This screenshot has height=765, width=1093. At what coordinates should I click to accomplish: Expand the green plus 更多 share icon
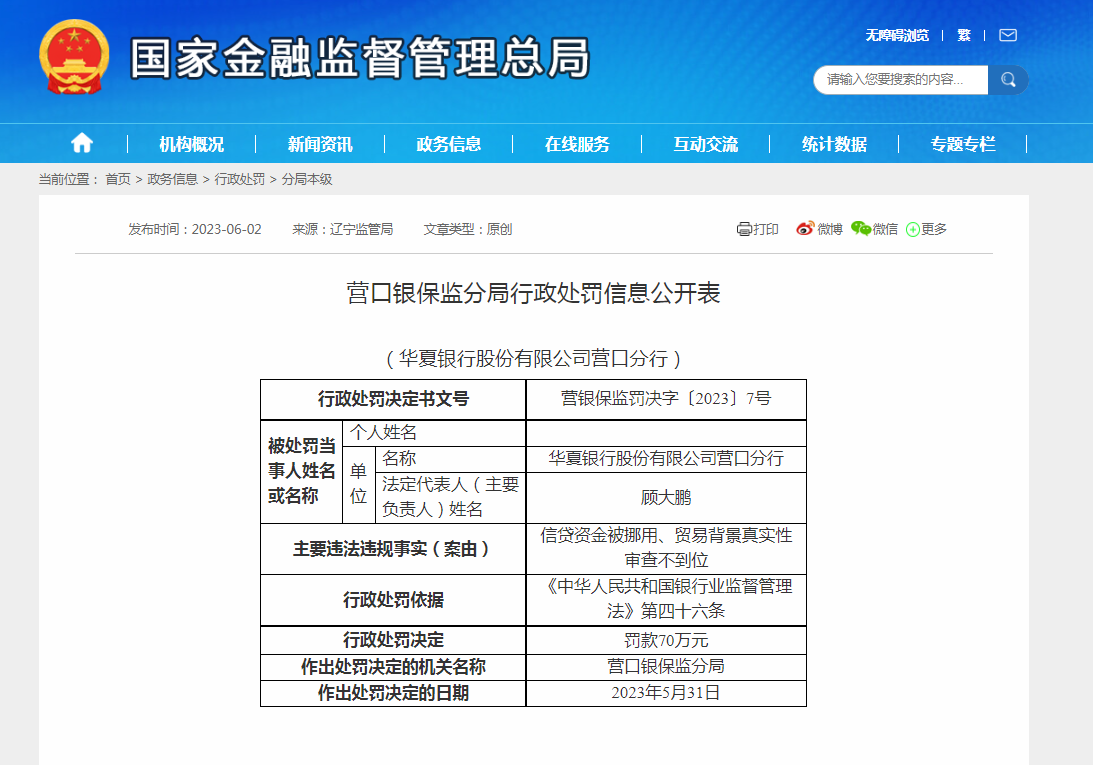tap(913, 230)
